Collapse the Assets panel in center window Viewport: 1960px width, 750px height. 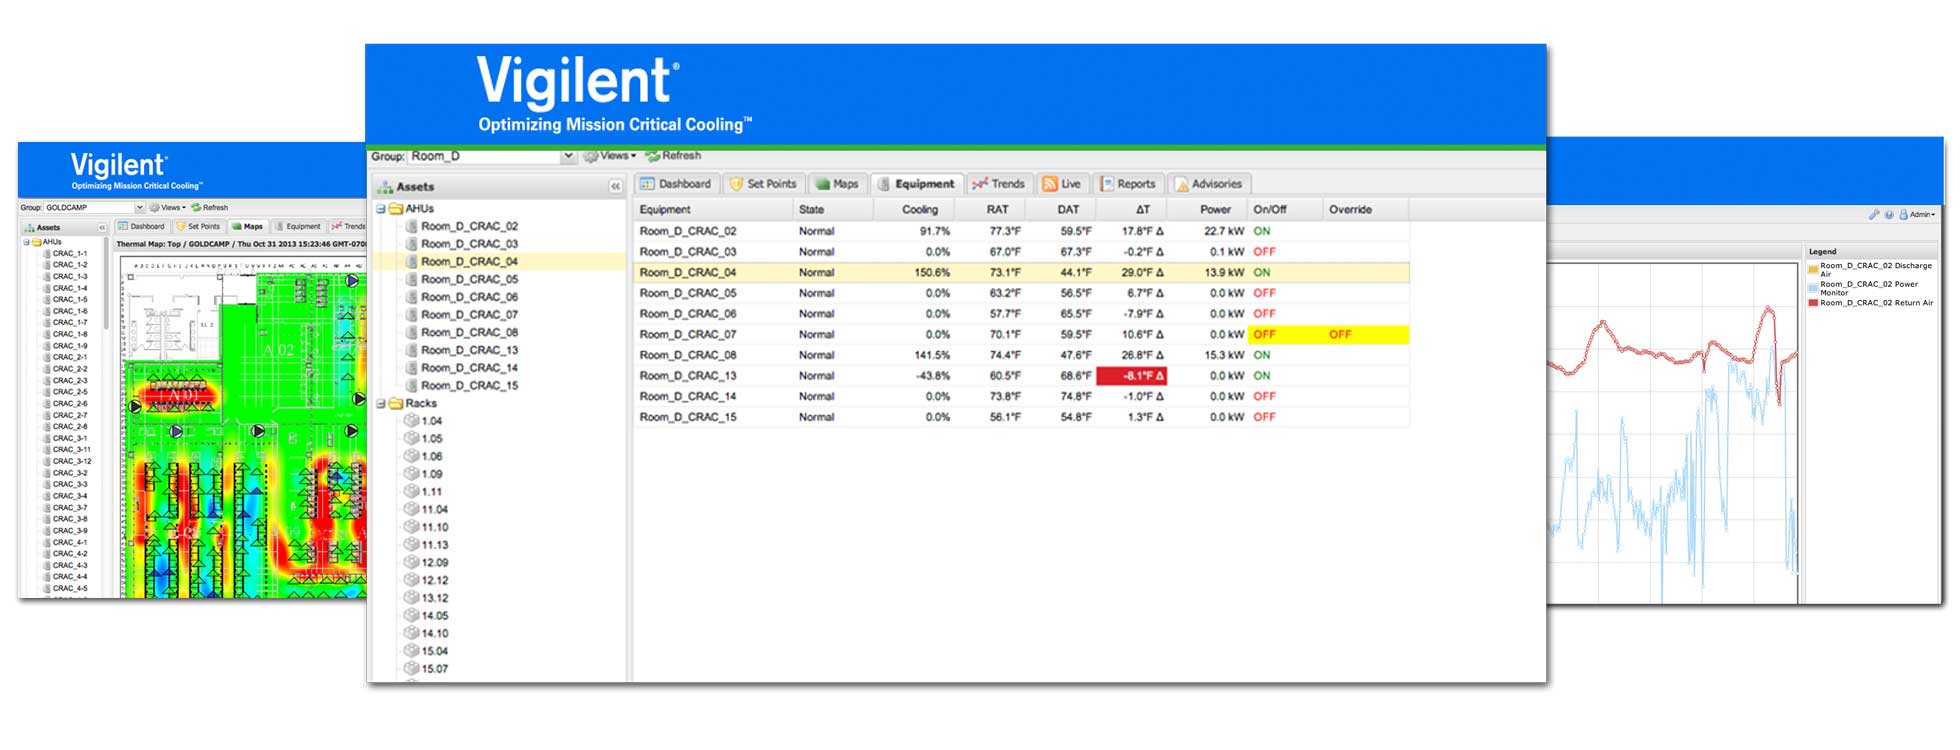(615, 187)
